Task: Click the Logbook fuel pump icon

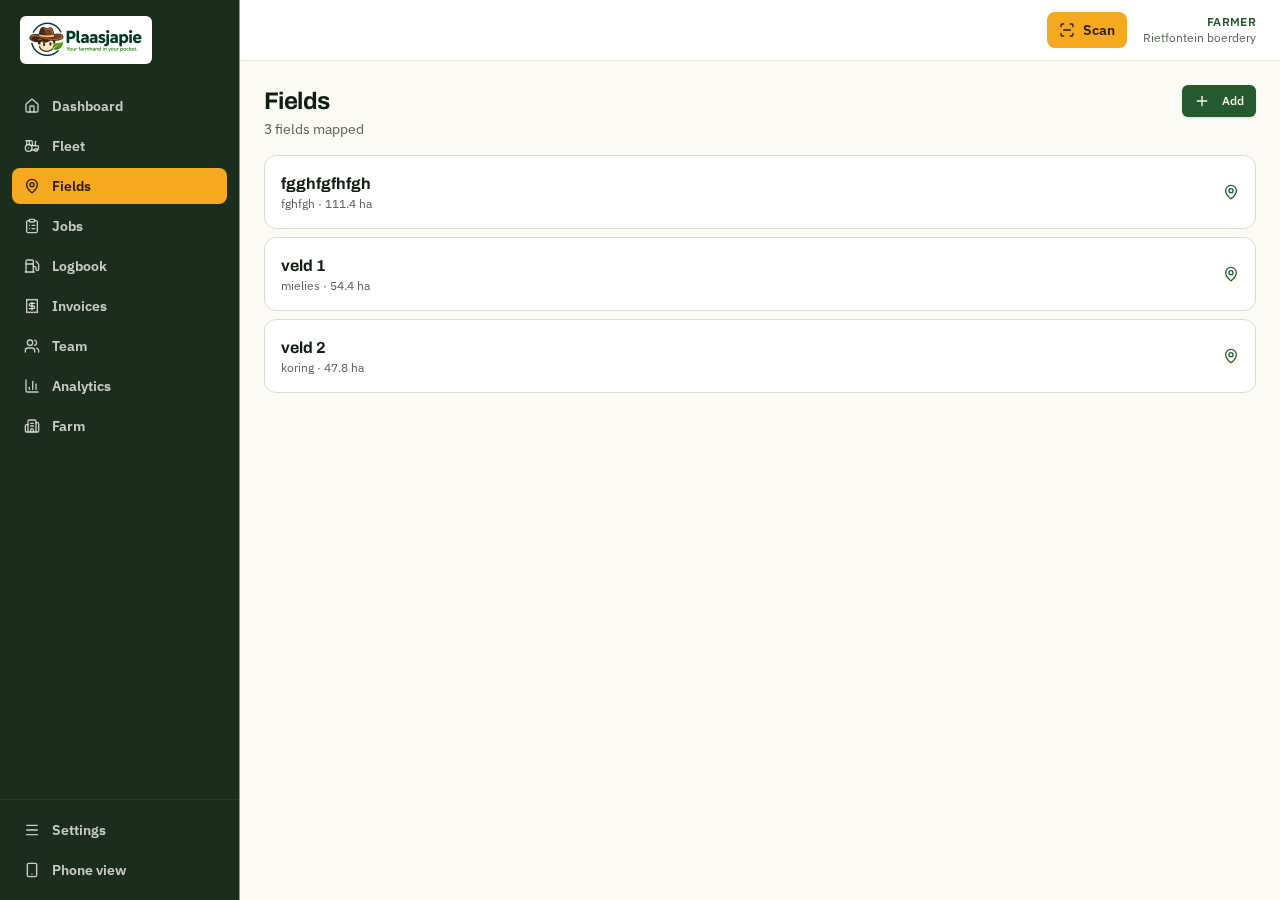Action: [32, 266]
